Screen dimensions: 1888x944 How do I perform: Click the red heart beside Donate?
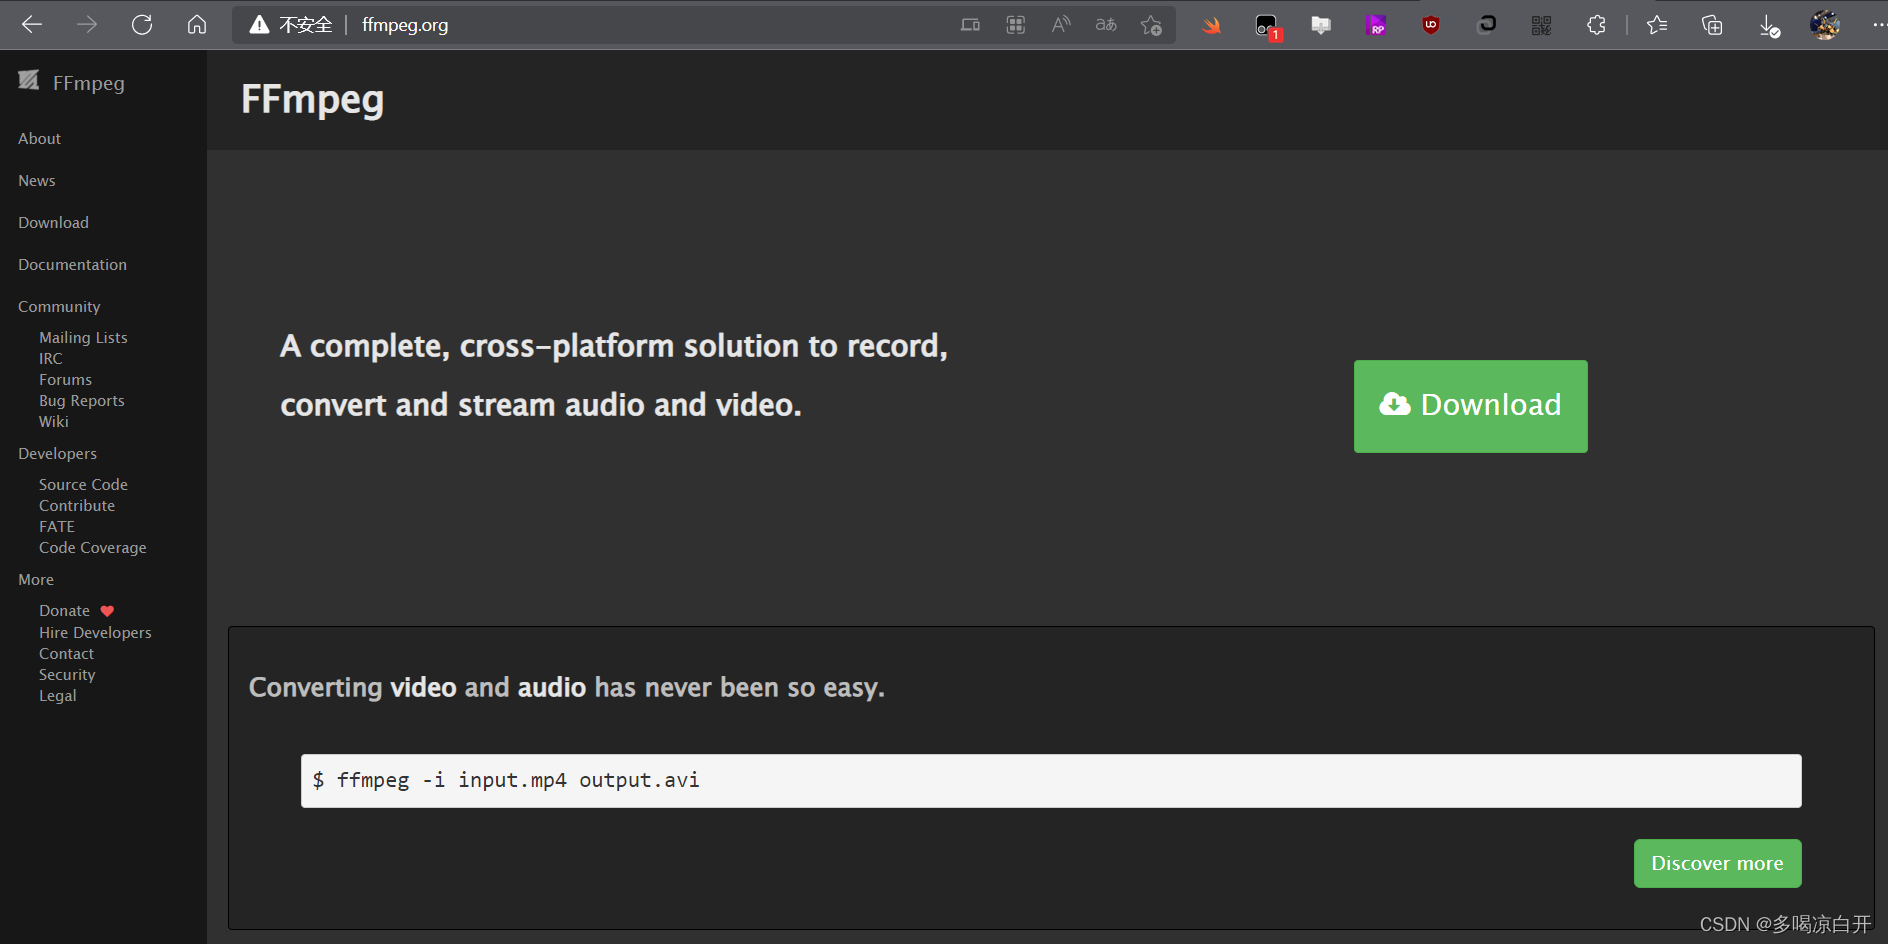(107, 611)
